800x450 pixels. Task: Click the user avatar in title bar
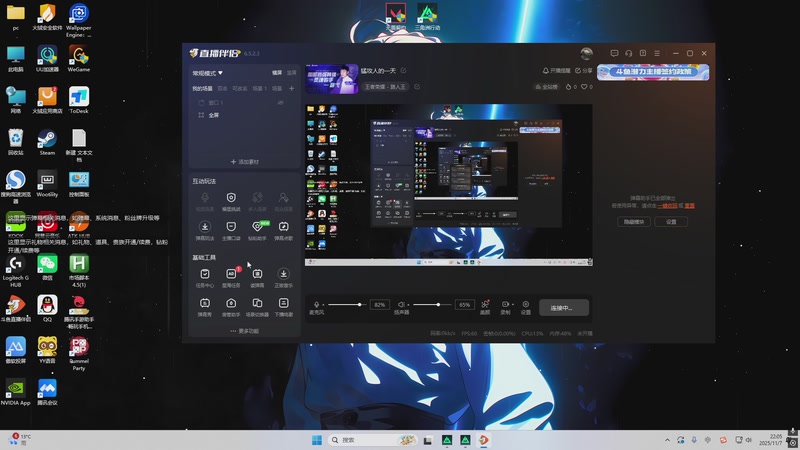point(587,53)
